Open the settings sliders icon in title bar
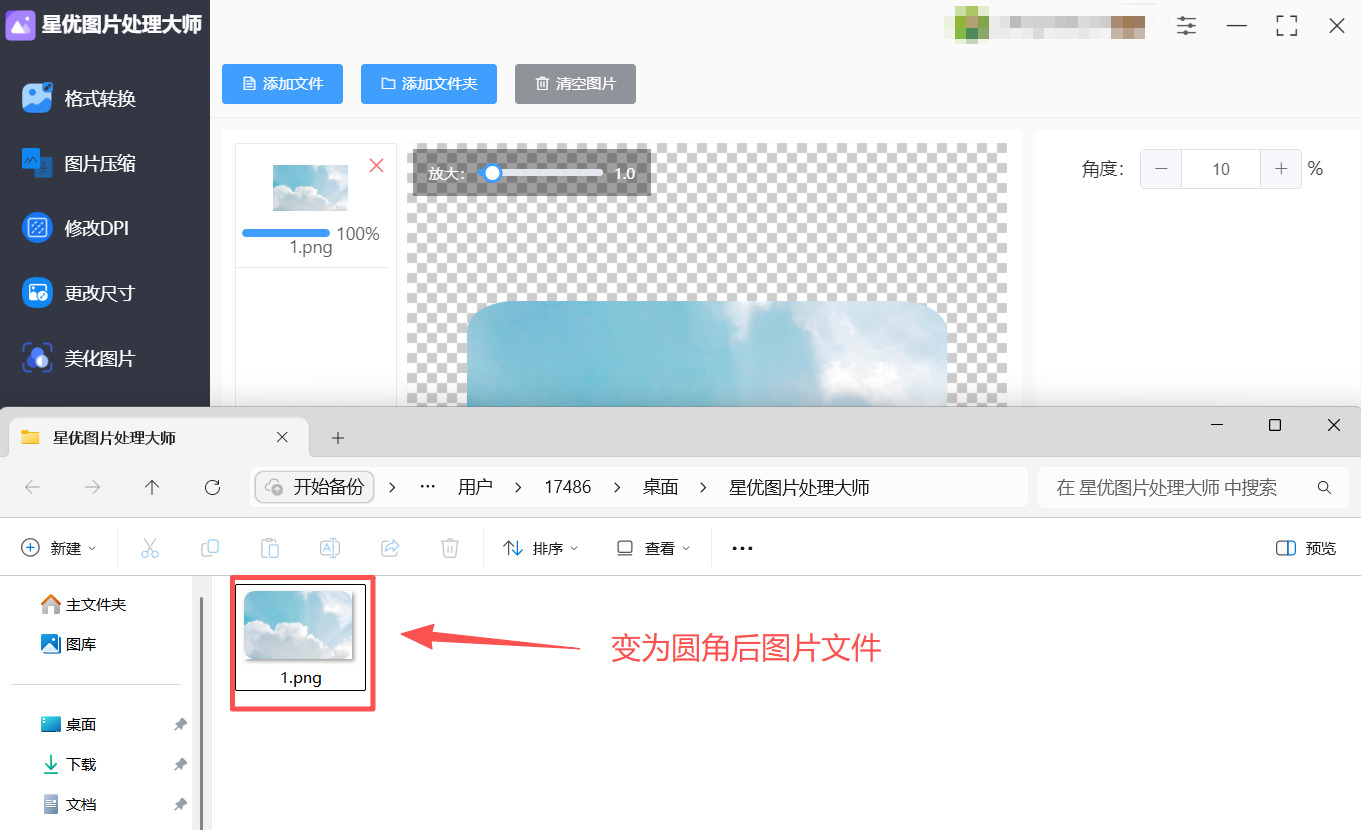 point(1187,26)
